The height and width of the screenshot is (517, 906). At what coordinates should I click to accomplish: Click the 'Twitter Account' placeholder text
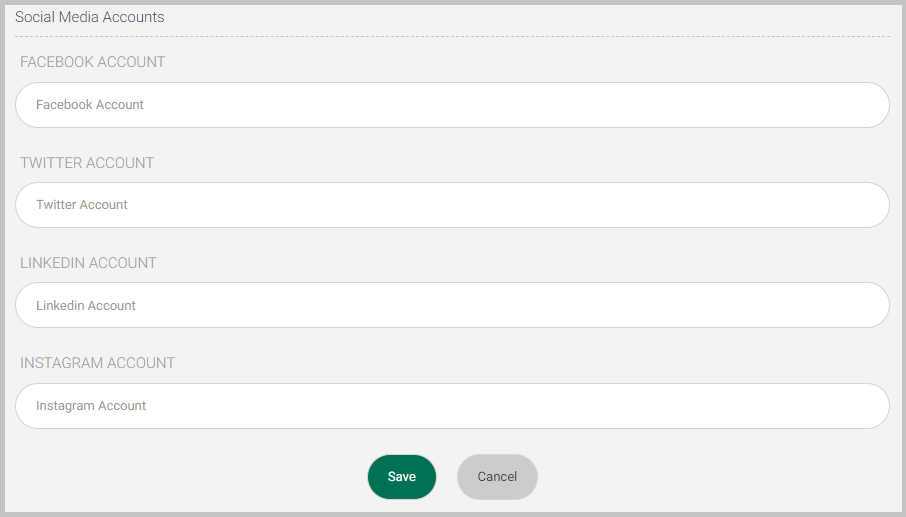[x=81, y=204]
